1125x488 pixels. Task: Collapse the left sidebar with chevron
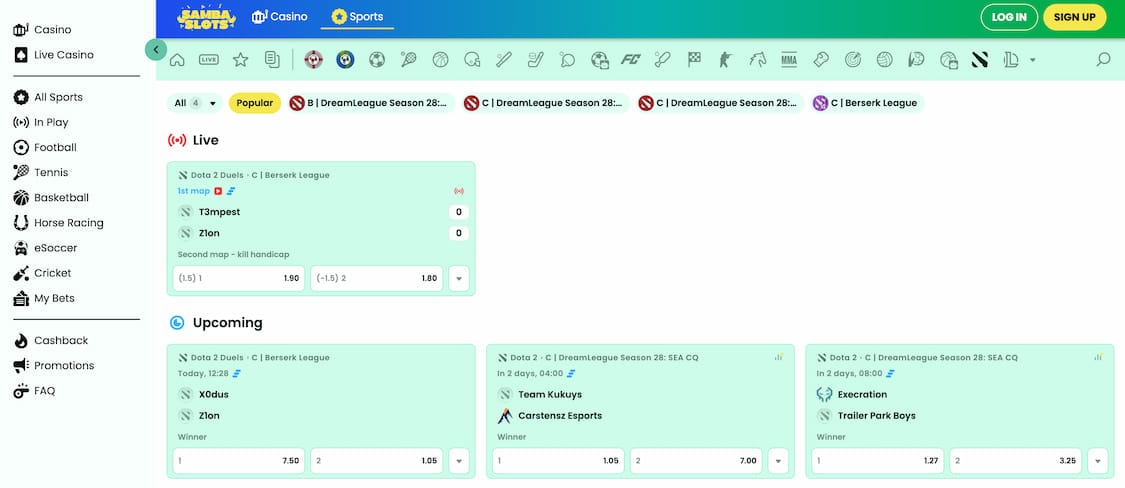pos(156,50)
